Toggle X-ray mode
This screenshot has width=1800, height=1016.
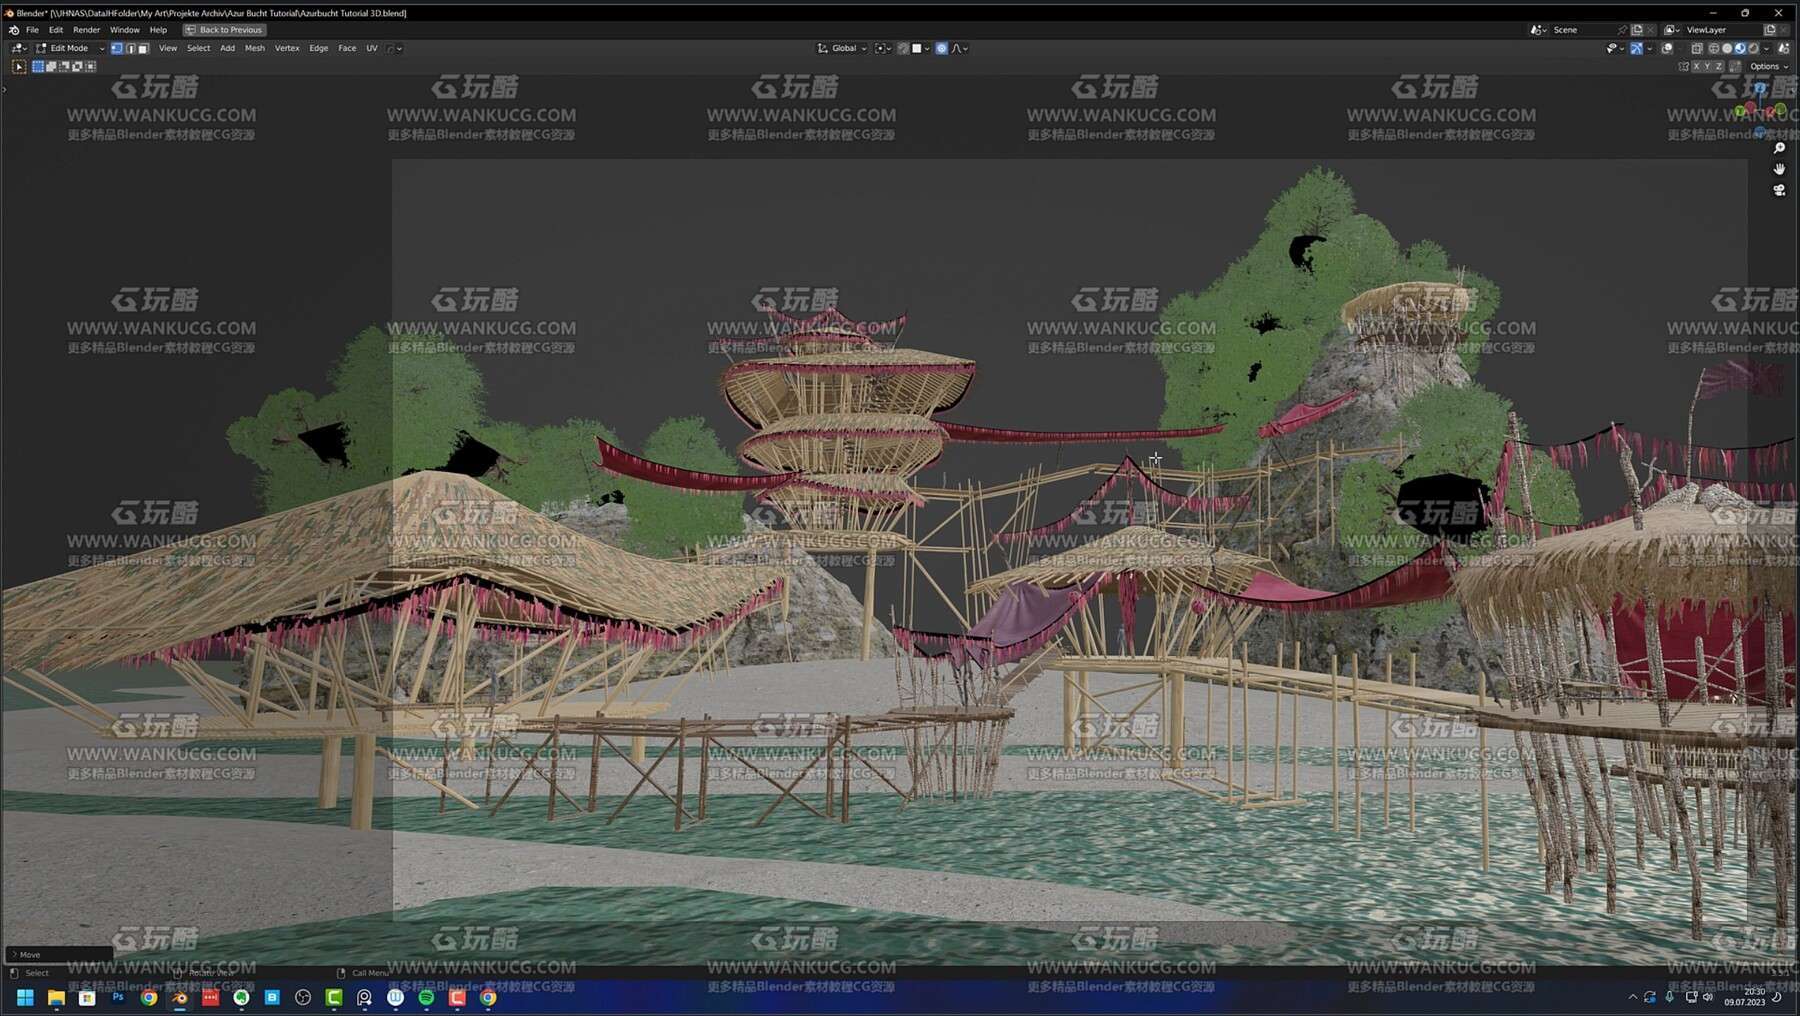[x=1697, y=48]
